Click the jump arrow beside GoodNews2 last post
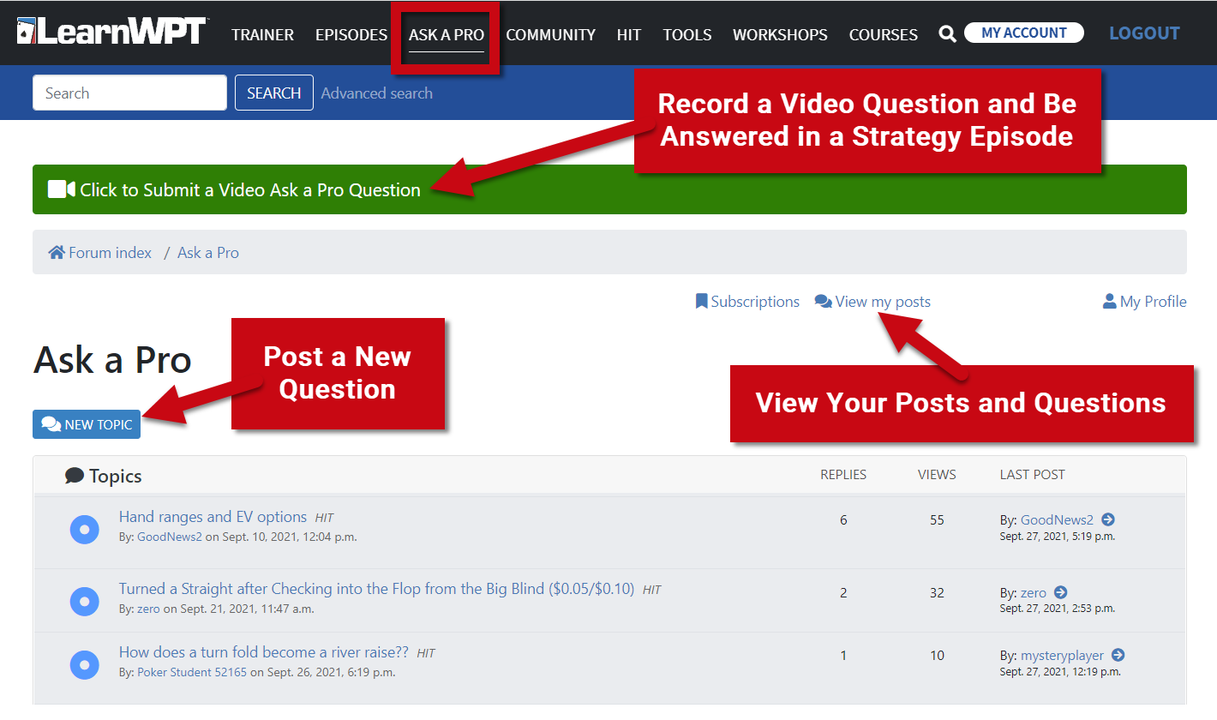Image resolution: width=1217 pixels, height=720 pixels. pyautogui.click(x=1108, y=519)
